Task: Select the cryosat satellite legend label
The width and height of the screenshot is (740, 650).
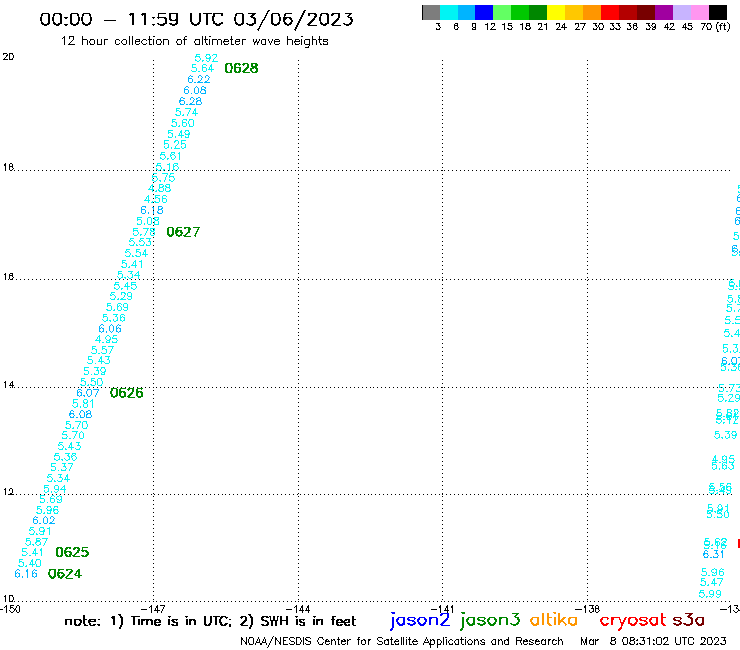Action: (633, 620)
